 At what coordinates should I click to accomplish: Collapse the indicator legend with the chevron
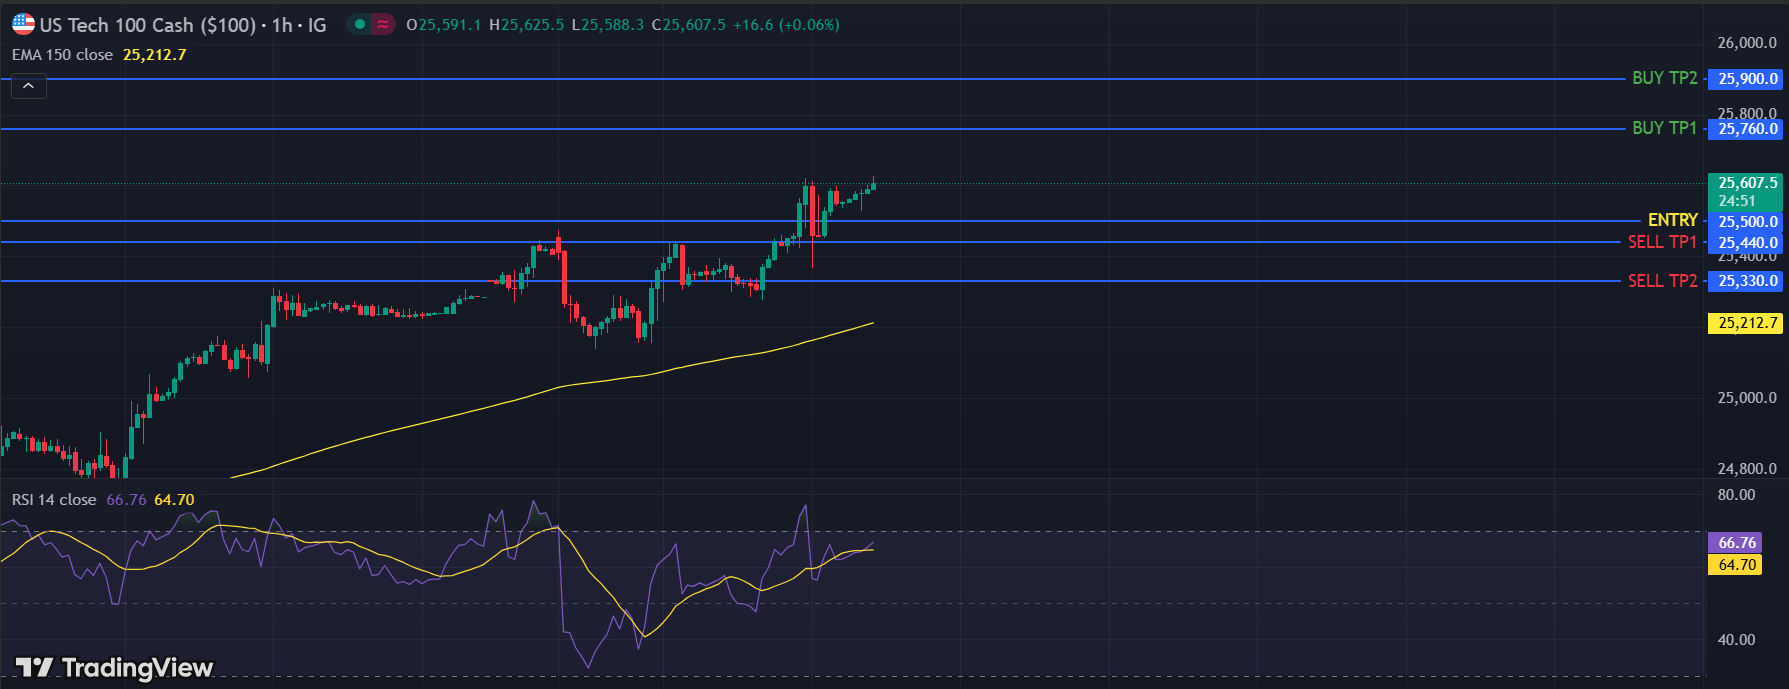pos(28,87)
